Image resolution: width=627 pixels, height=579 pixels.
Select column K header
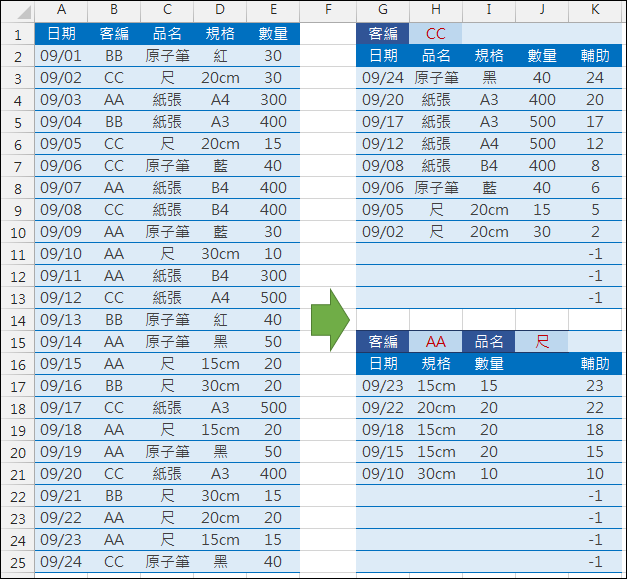[x=595, y=10]
